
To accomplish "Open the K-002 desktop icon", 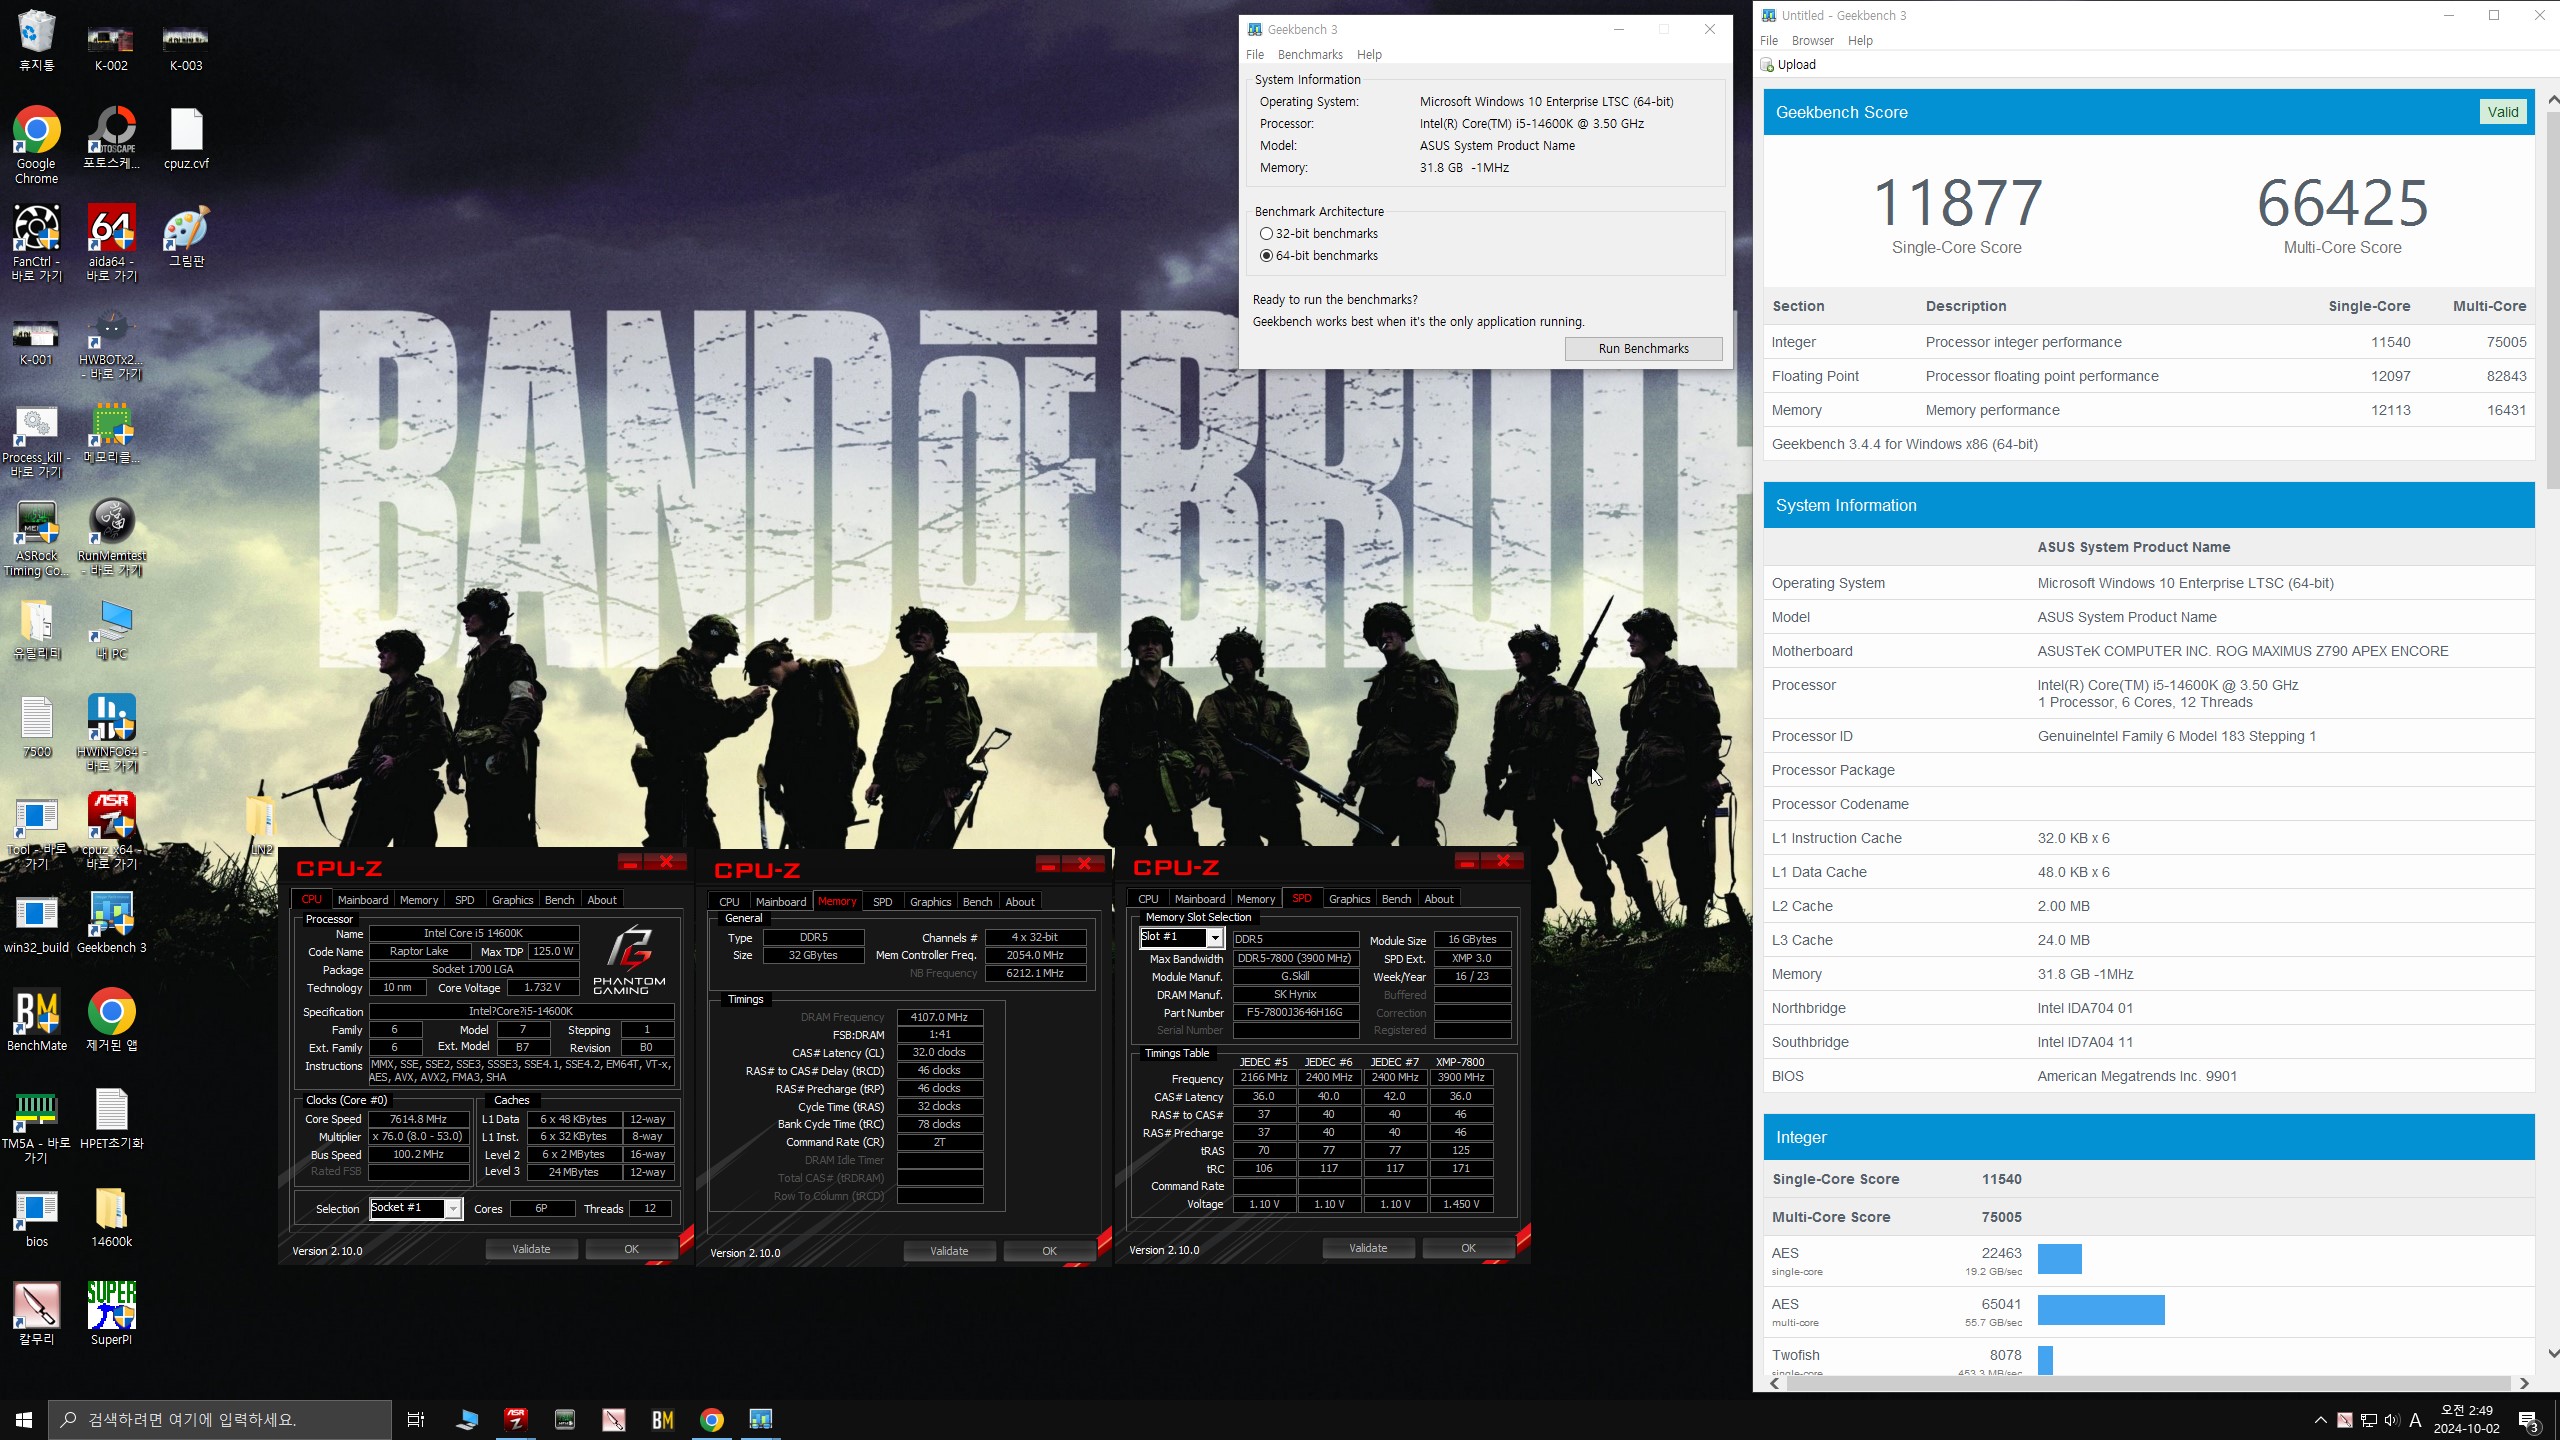I will coord(111,48).
